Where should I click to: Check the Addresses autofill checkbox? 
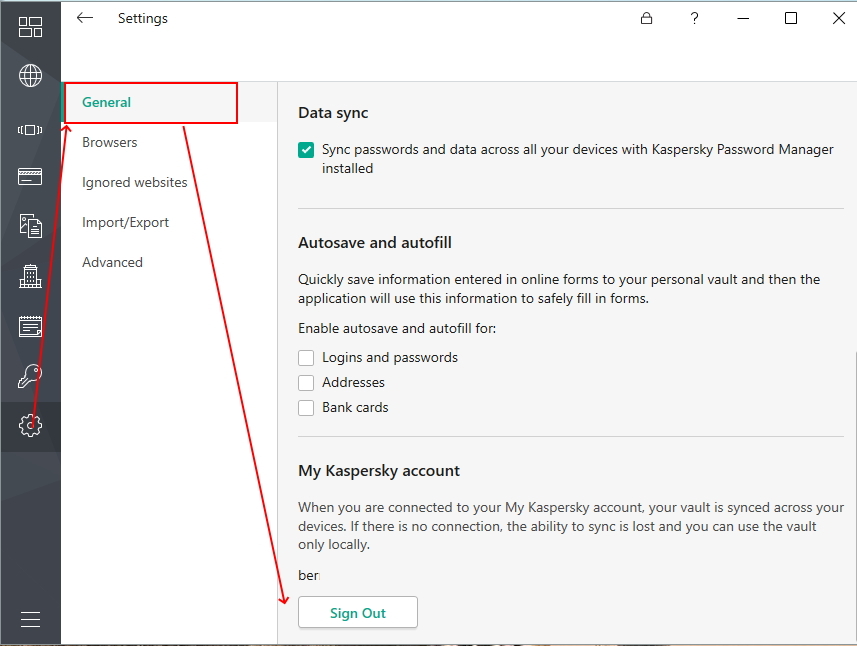pyautogui.click(x=306, y=382)
